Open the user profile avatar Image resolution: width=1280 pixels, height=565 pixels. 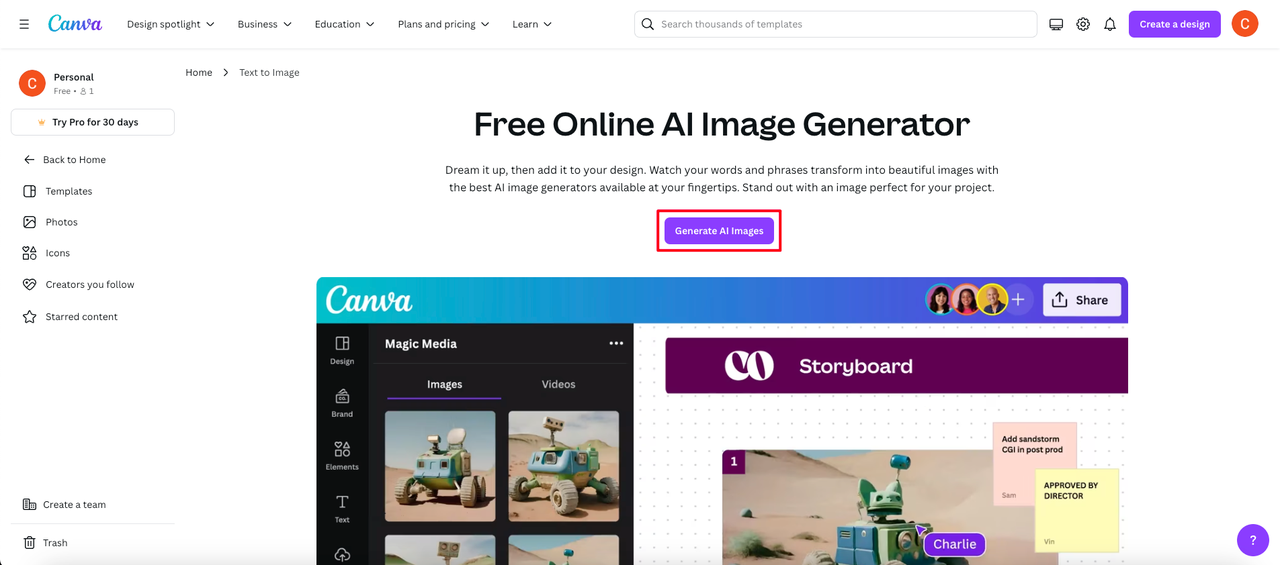[1245, 24]
